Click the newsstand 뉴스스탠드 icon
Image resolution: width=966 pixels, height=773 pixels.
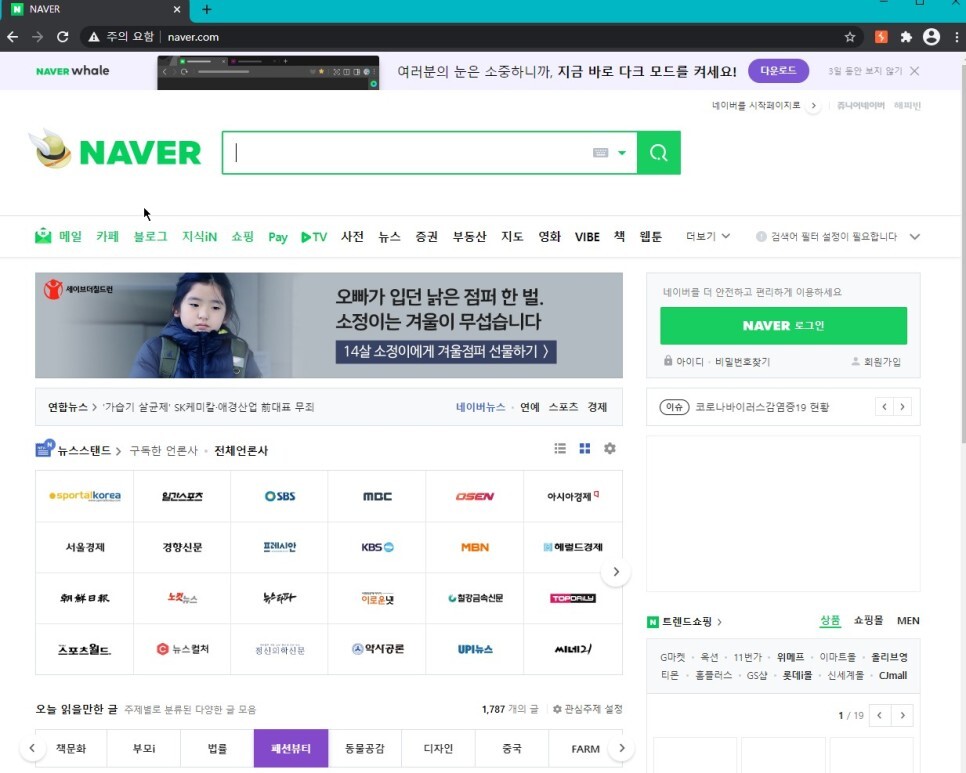click(45, 448)
